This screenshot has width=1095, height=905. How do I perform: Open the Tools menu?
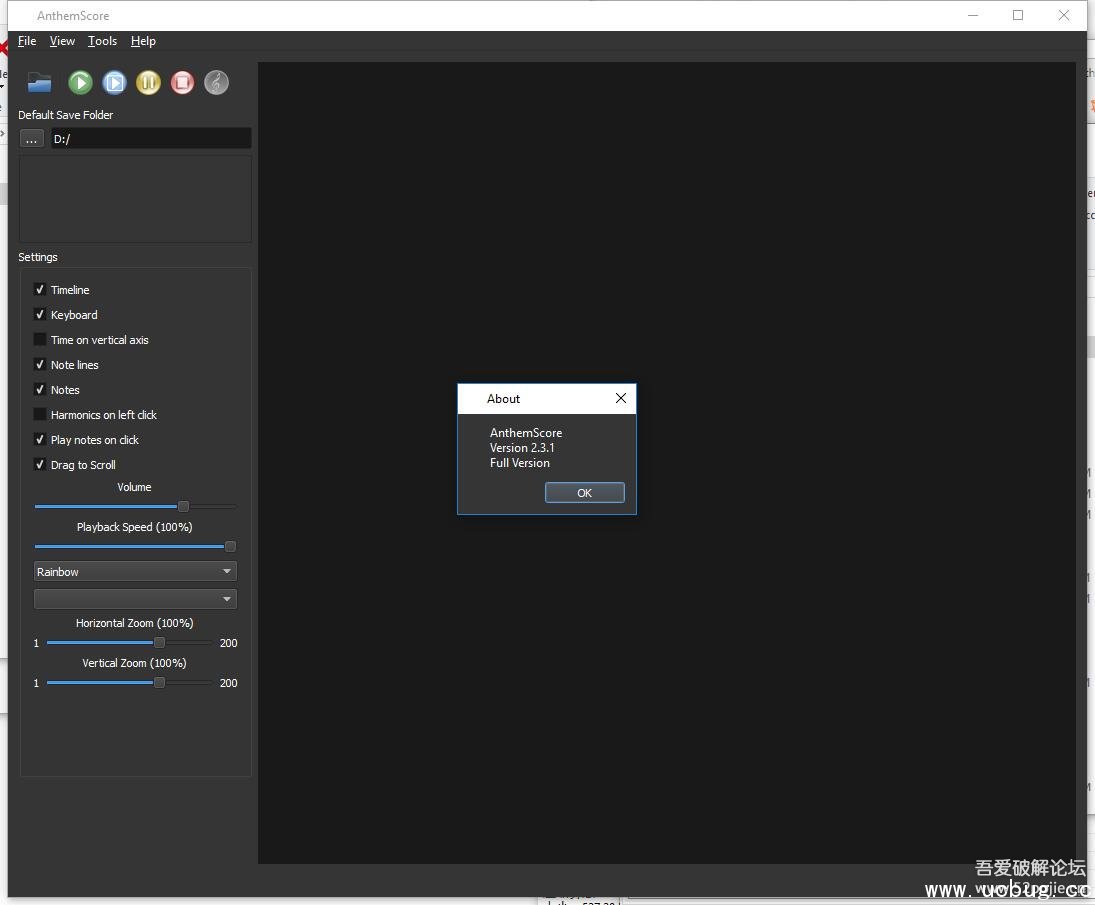102,41
